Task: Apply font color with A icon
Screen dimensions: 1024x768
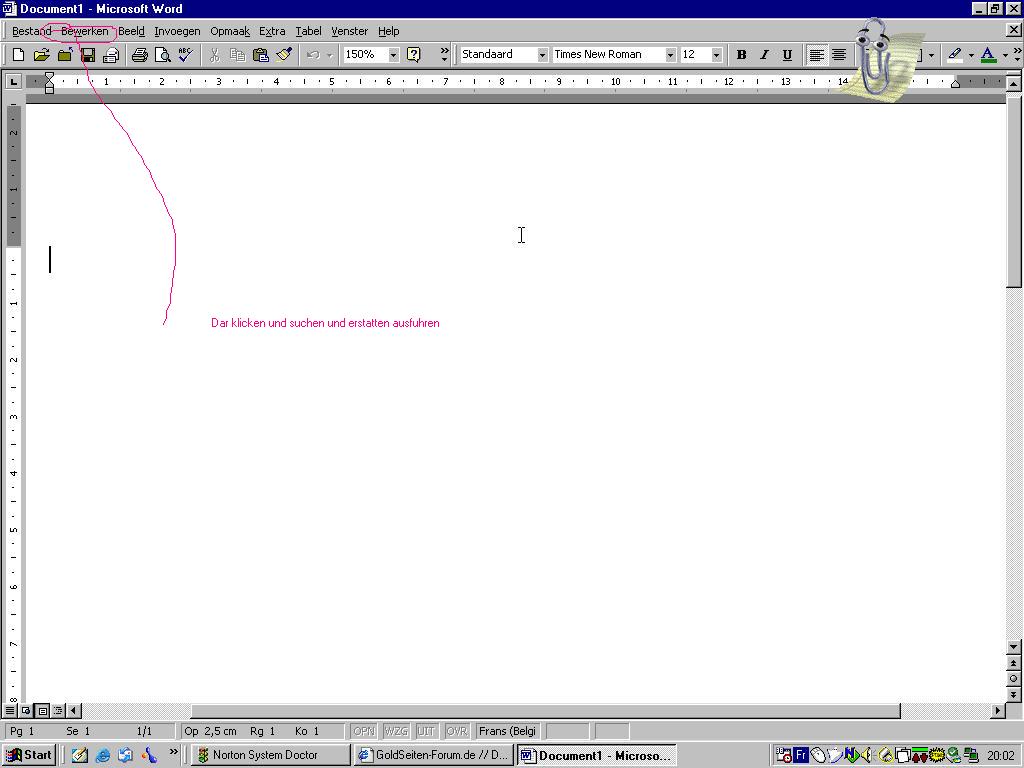Action: pyautogui.click(x=988, y=55)
